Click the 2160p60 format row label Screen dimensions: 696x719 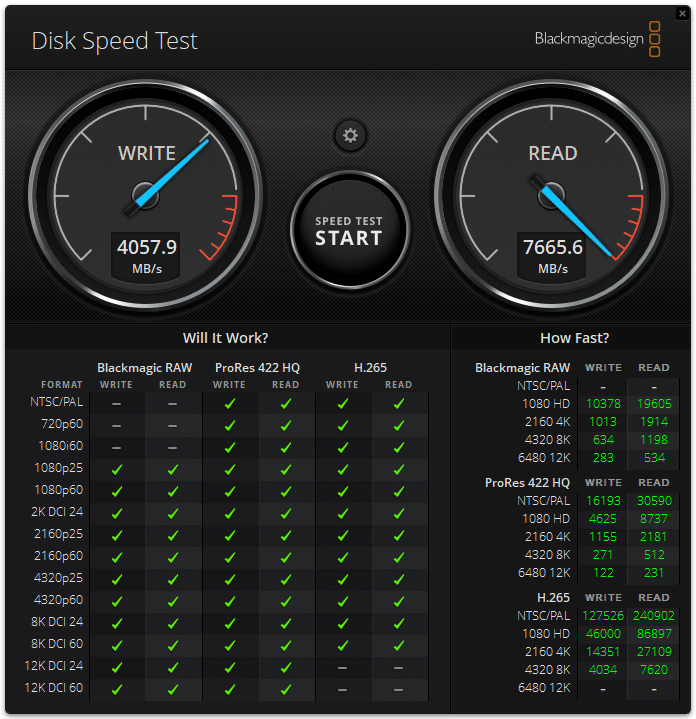pos(59,556)
